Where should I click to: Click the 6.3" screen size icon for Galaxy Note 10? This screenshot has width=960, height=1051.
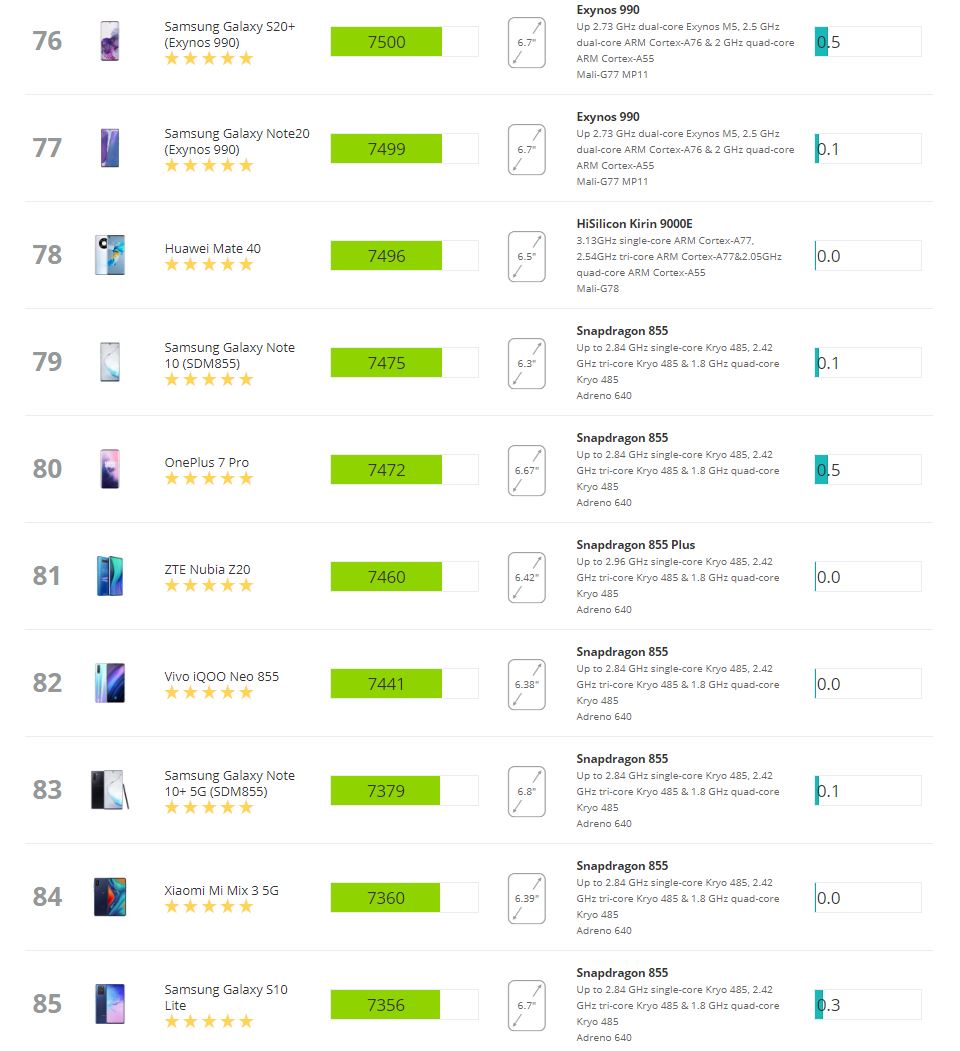coord(526,364)
